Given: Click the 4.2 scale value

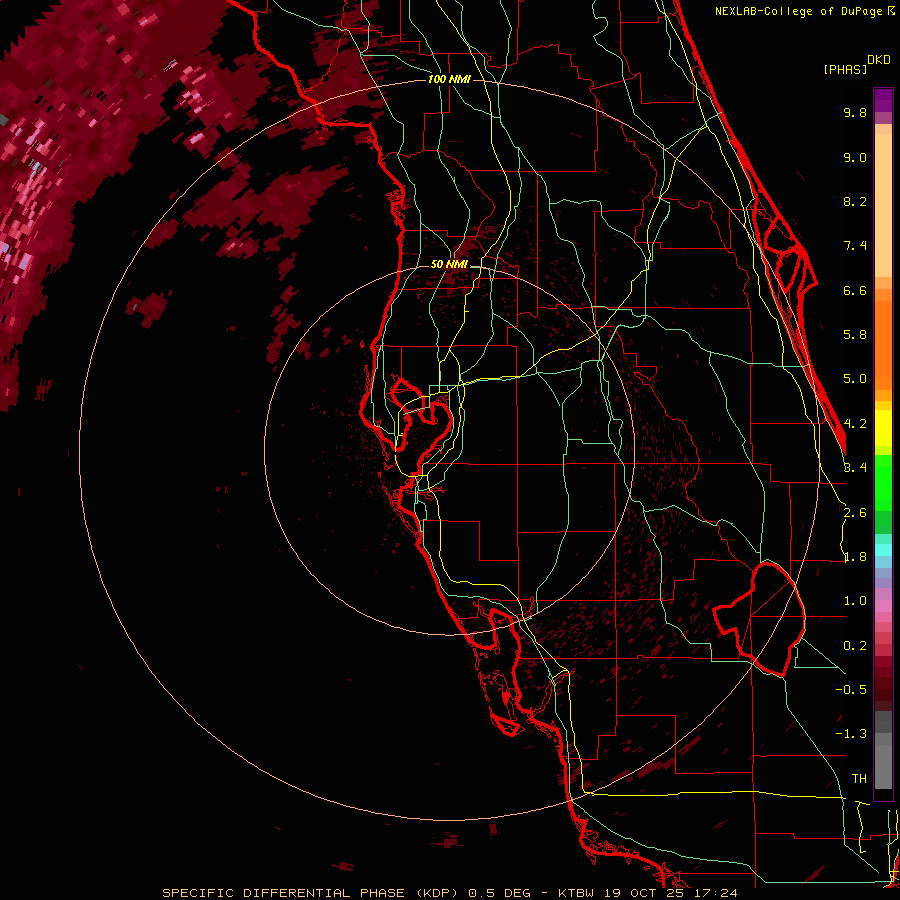Looking at the screenshot, I should click(855, 424).
